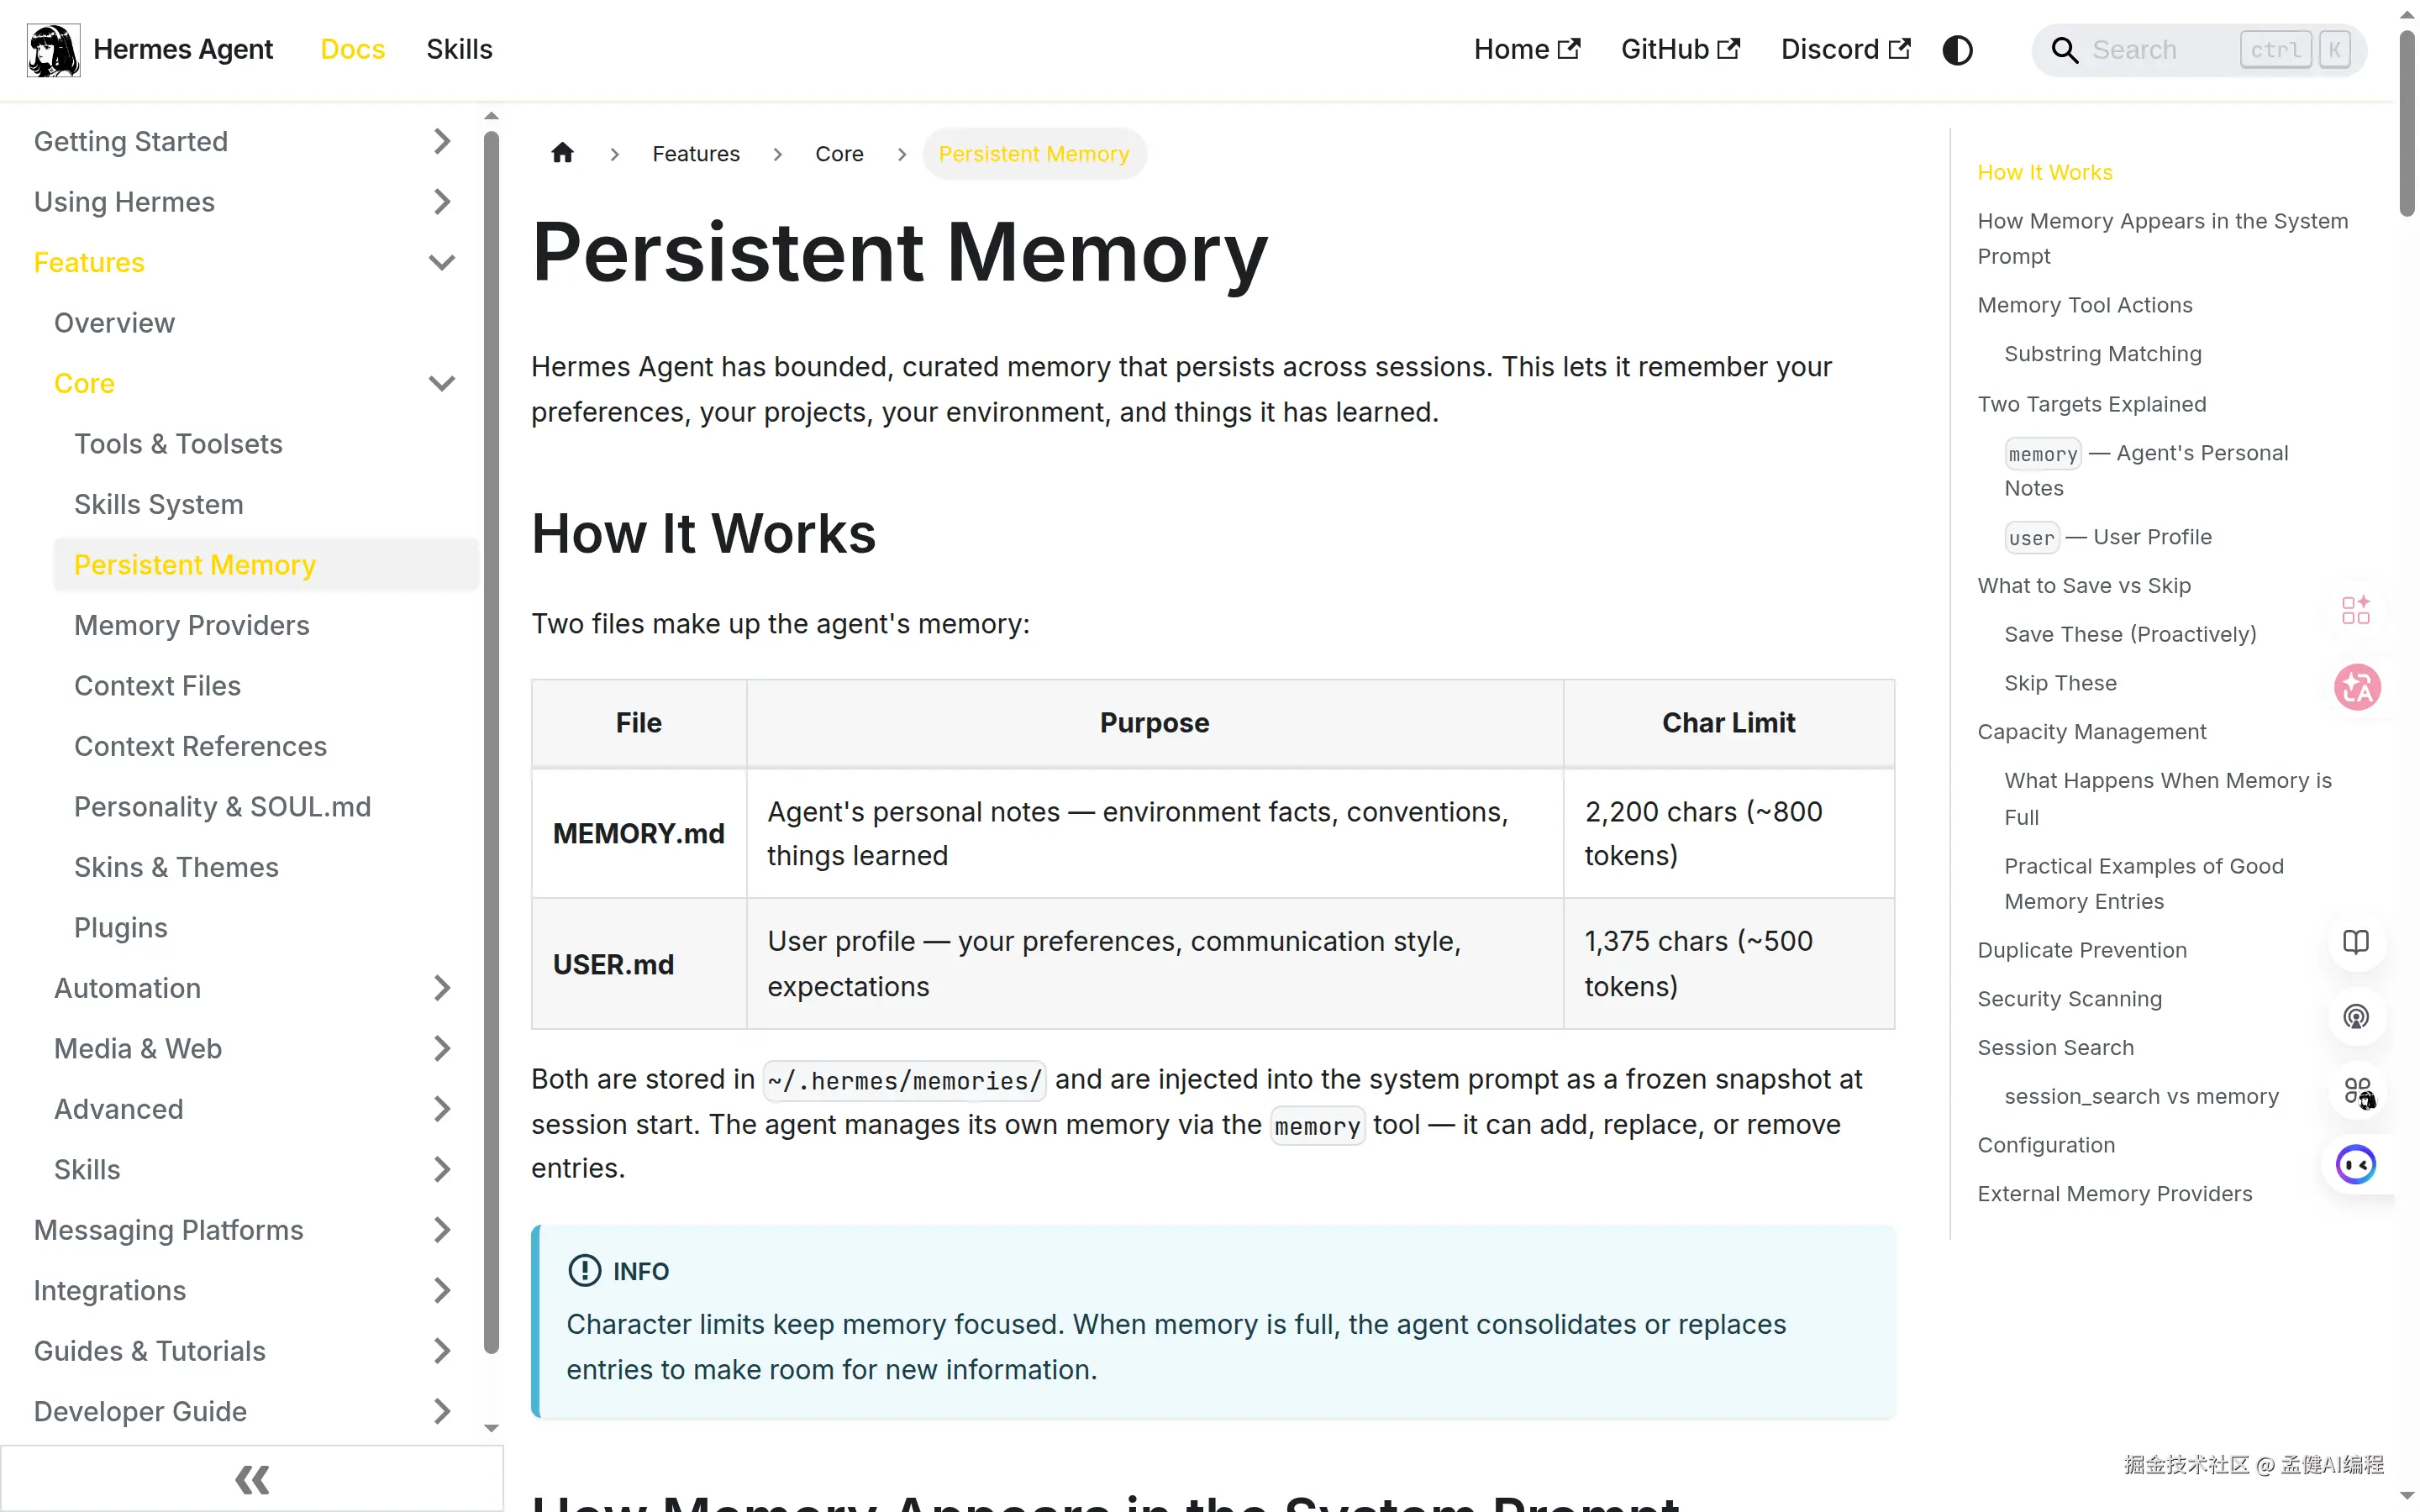This screenshot has height=1512, width=2420.
Task: Collapse the sidebar with double-arrow button
Action: pos(252,1478)
